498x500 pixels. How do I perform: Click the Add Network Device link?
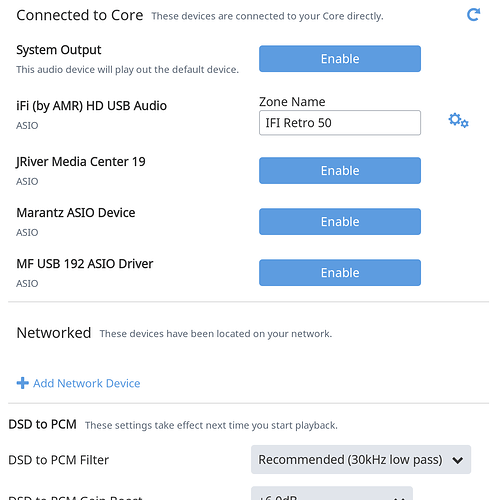point(86,383)
